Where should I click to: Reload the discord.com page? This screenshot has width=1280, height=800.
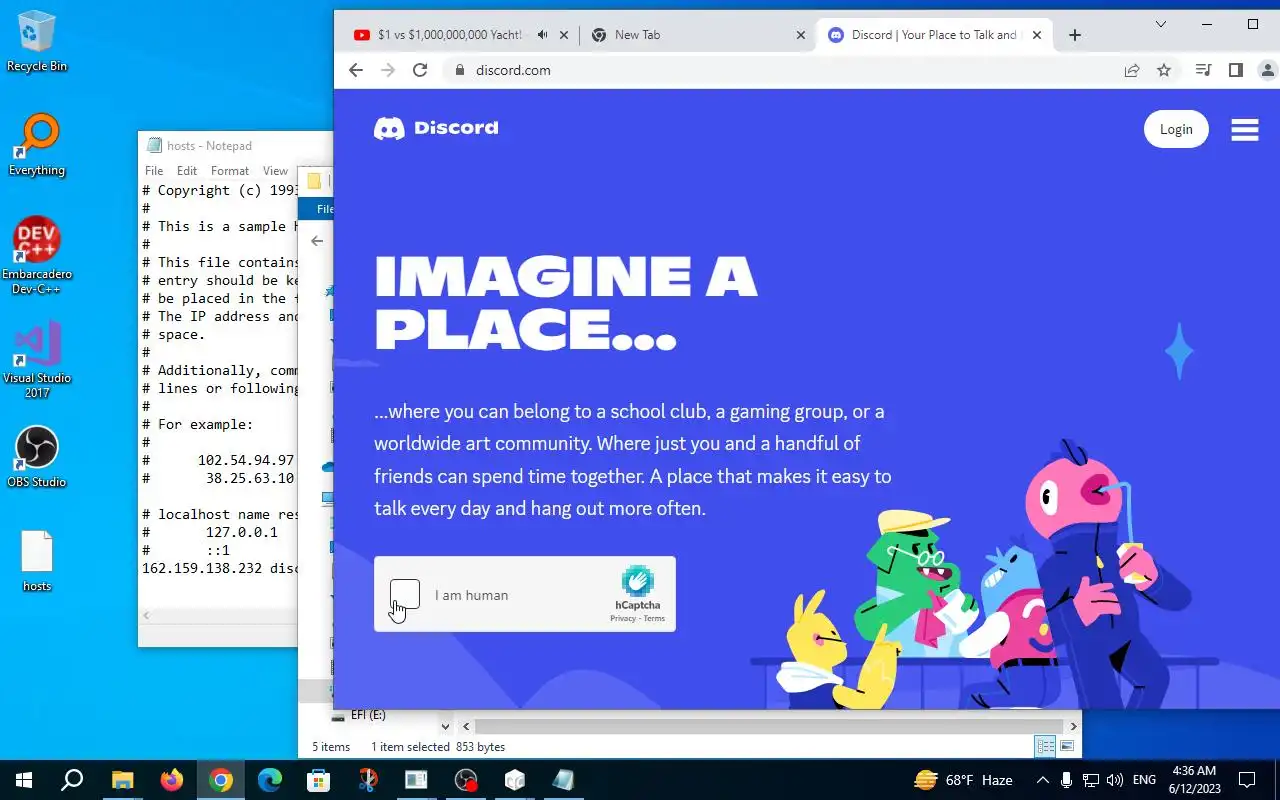tap(420, 70)
